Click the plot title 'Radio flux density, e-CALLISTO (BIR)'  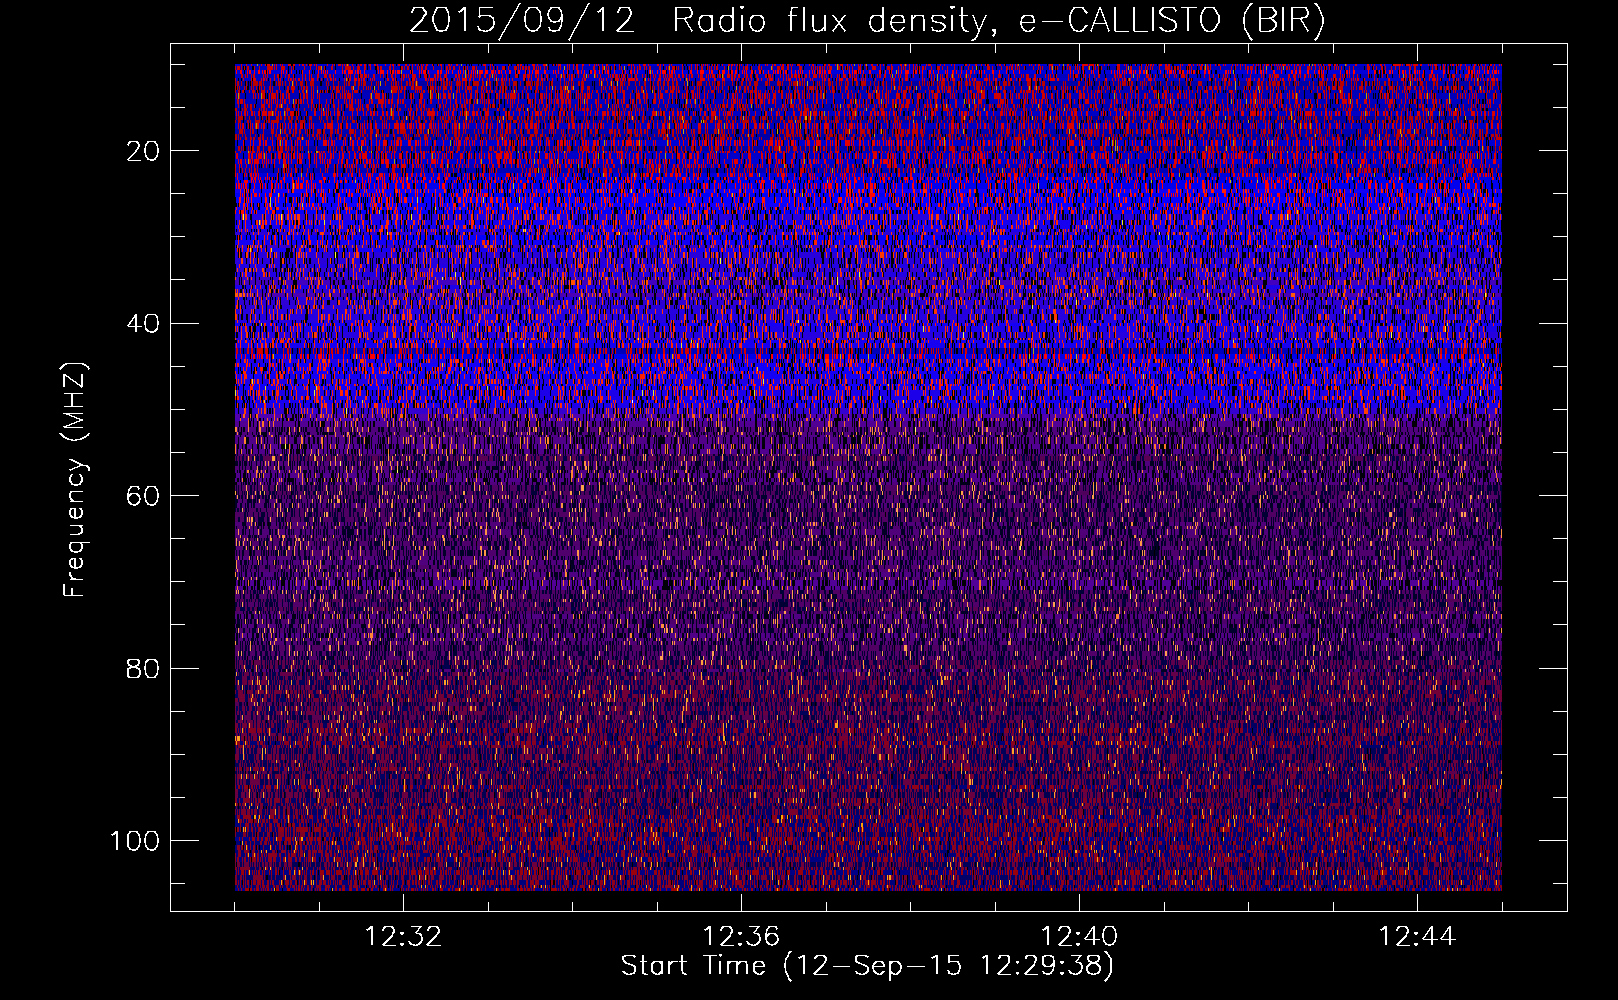click(x=999, y=20)
